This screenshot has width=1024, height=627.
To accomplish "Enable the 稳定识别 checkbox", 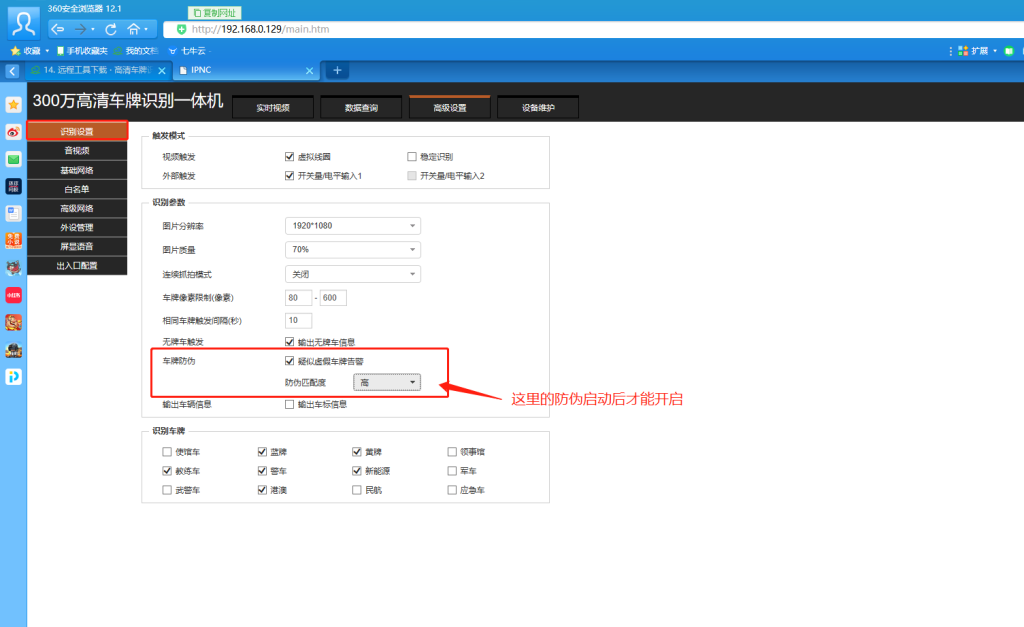I will [x=412, y=157].
